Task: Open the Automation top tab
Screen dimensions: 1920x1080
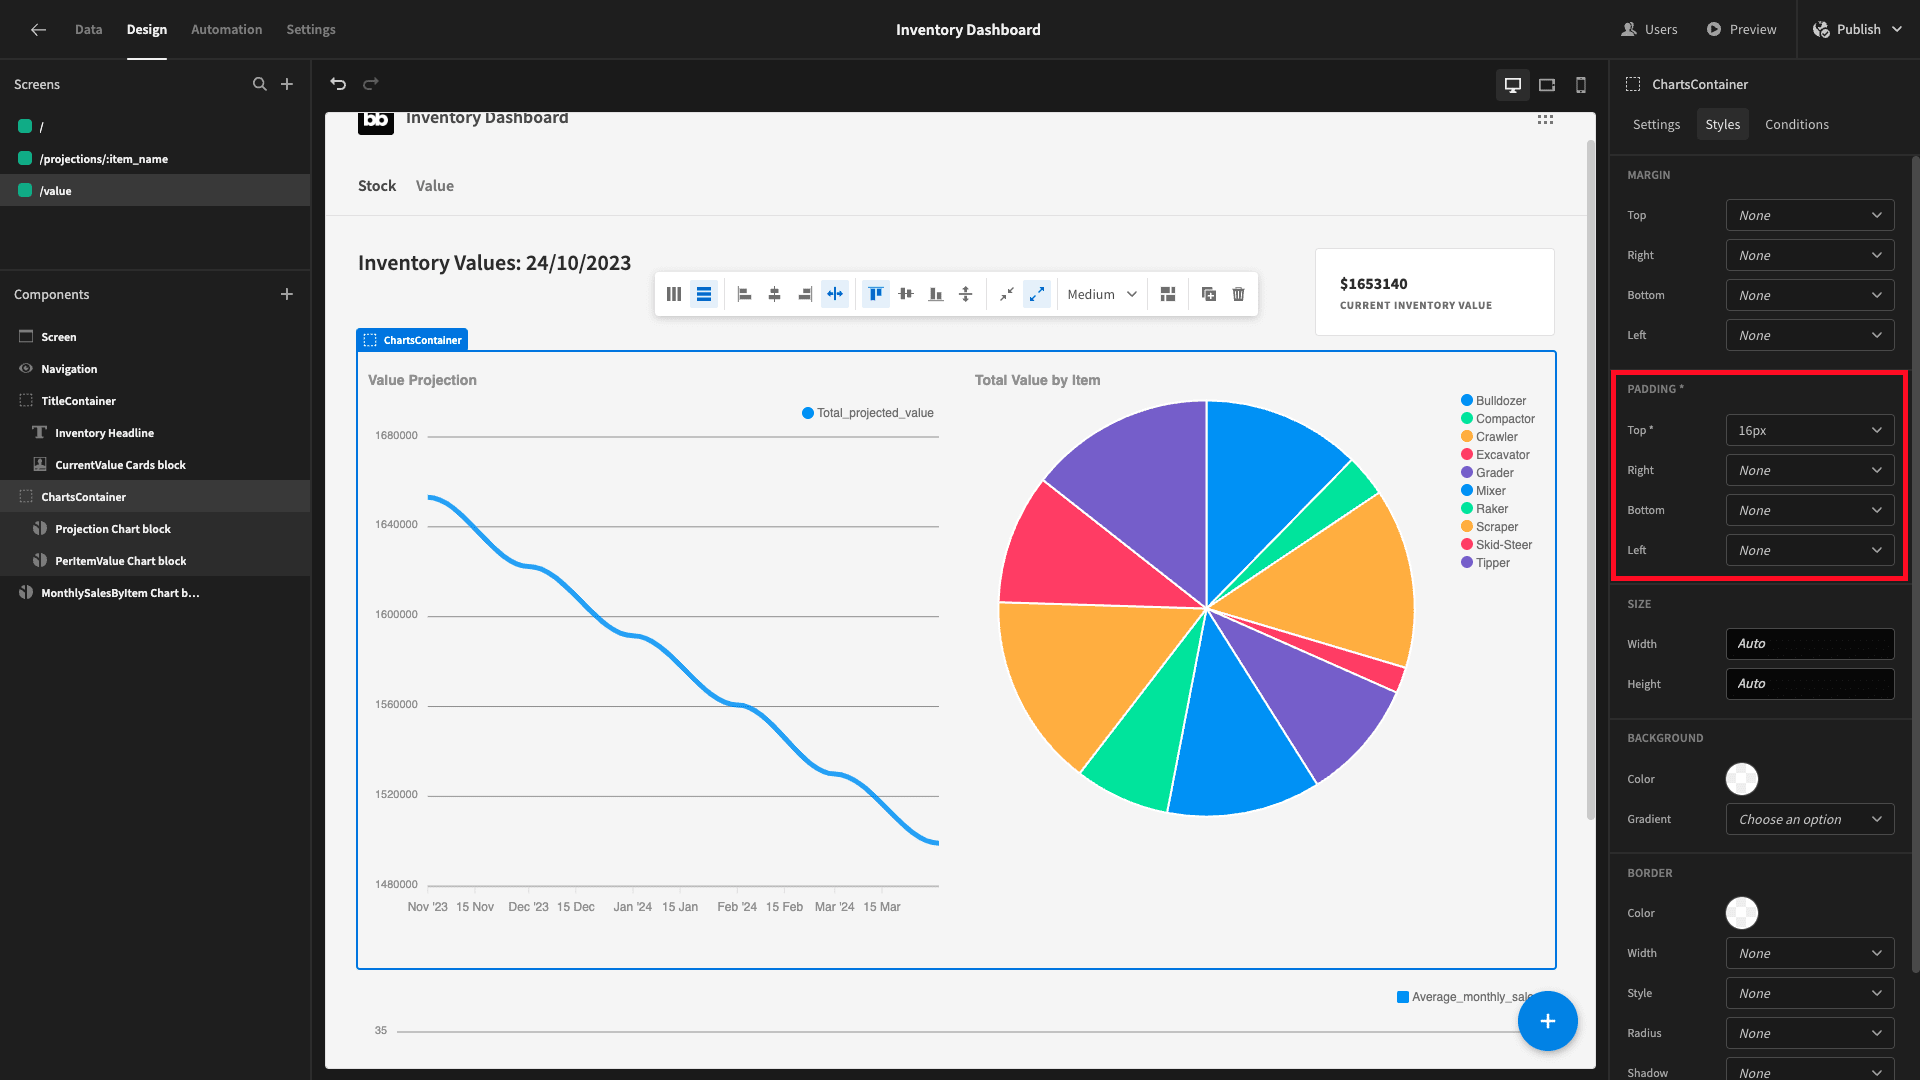Action: point(227,30)
